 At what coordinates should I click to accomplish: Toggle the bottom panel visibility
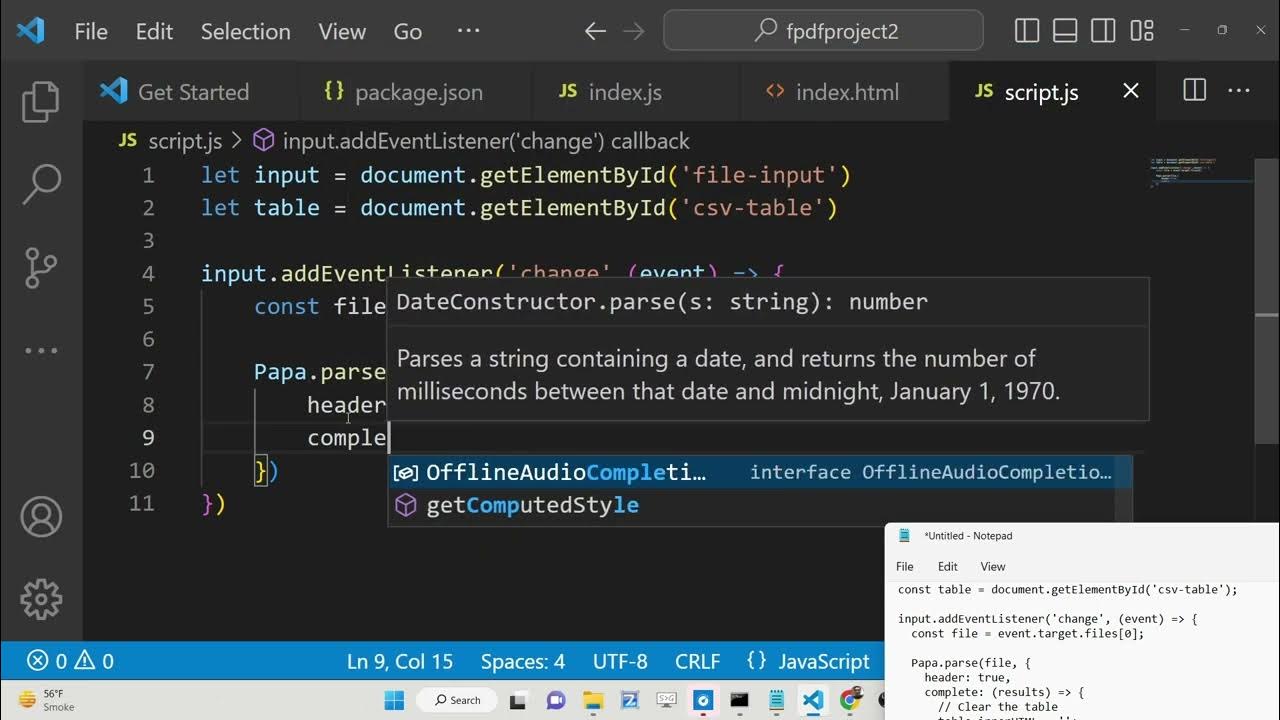(1065, 31)
